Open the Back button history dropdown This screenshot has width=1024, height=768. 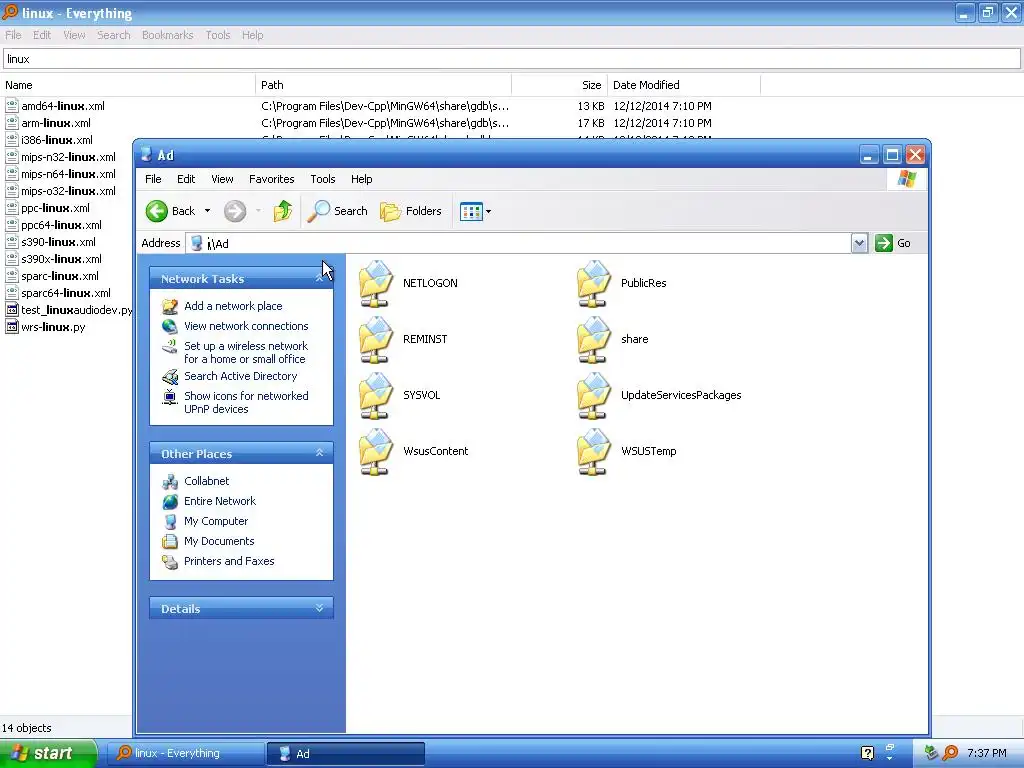(x=208, y=211)
